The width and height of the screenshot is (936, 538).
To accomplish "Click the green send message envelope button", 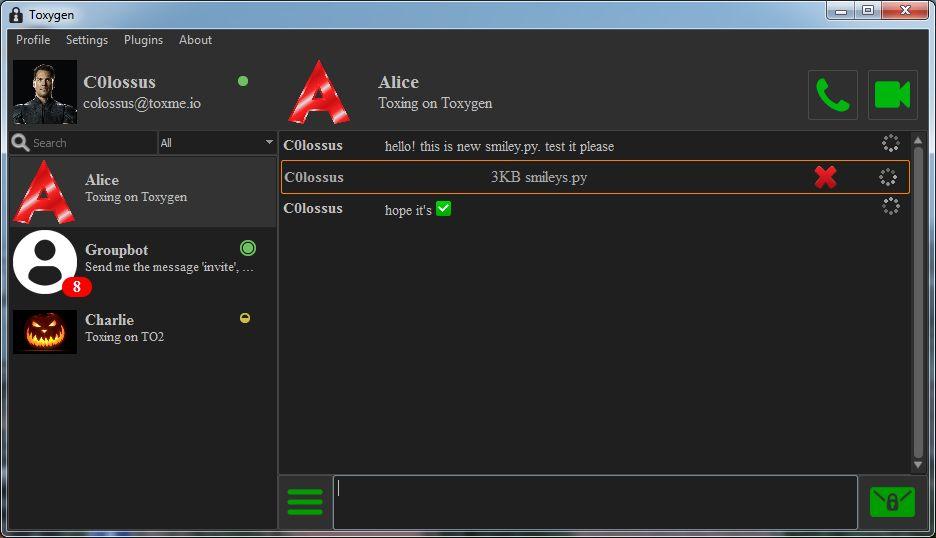I will (x=892, y=501).
